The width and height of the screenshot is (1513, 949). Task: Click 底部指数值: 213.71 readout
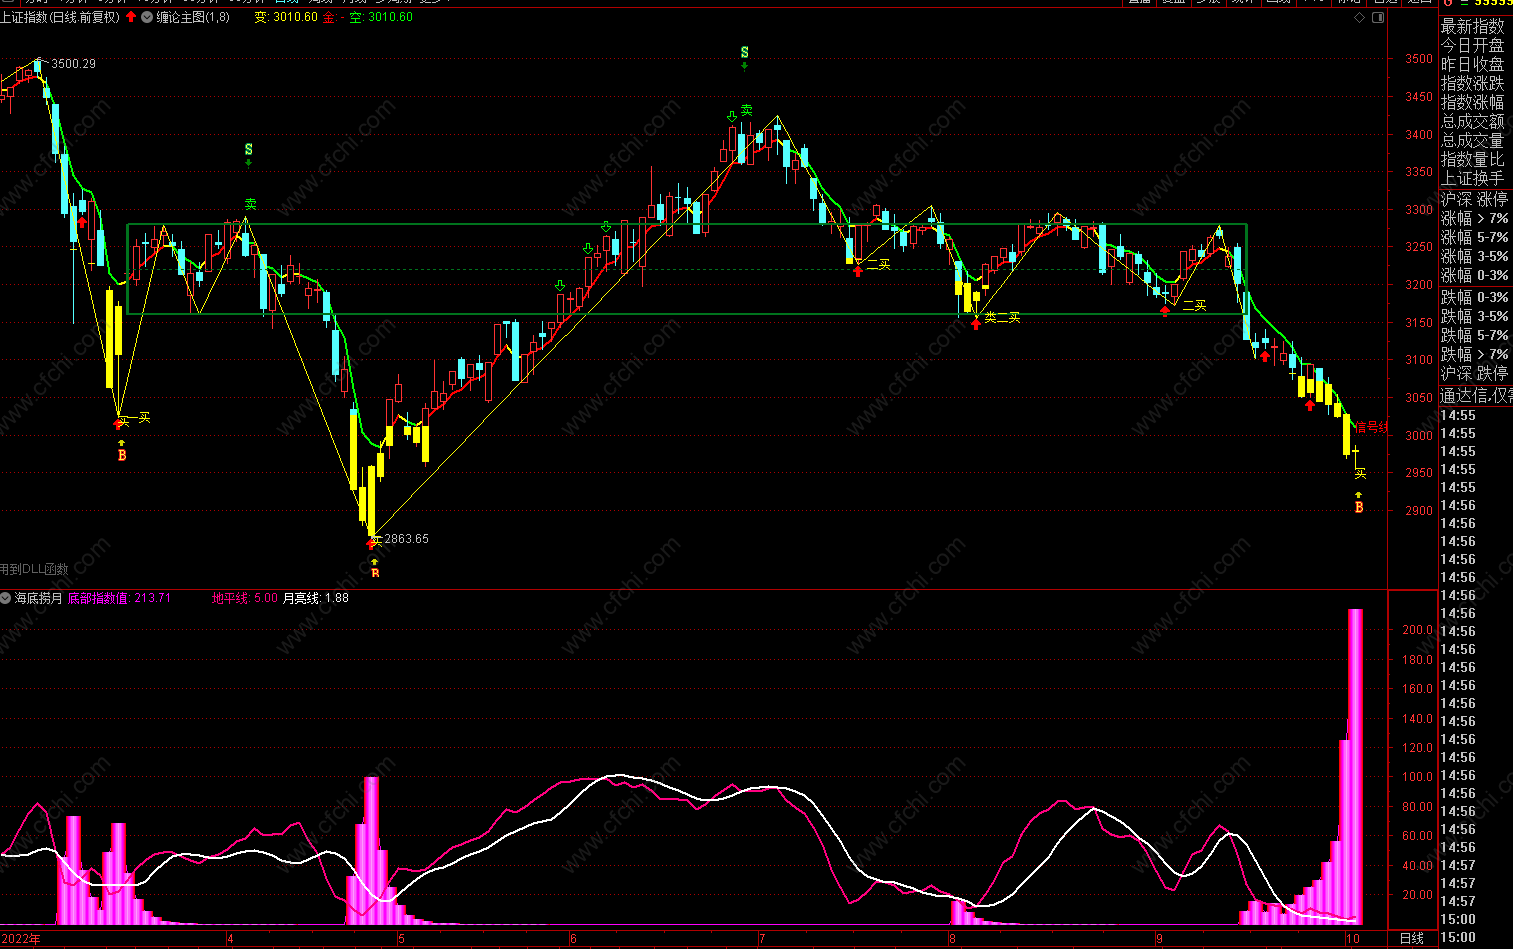(x=119, y=598)
